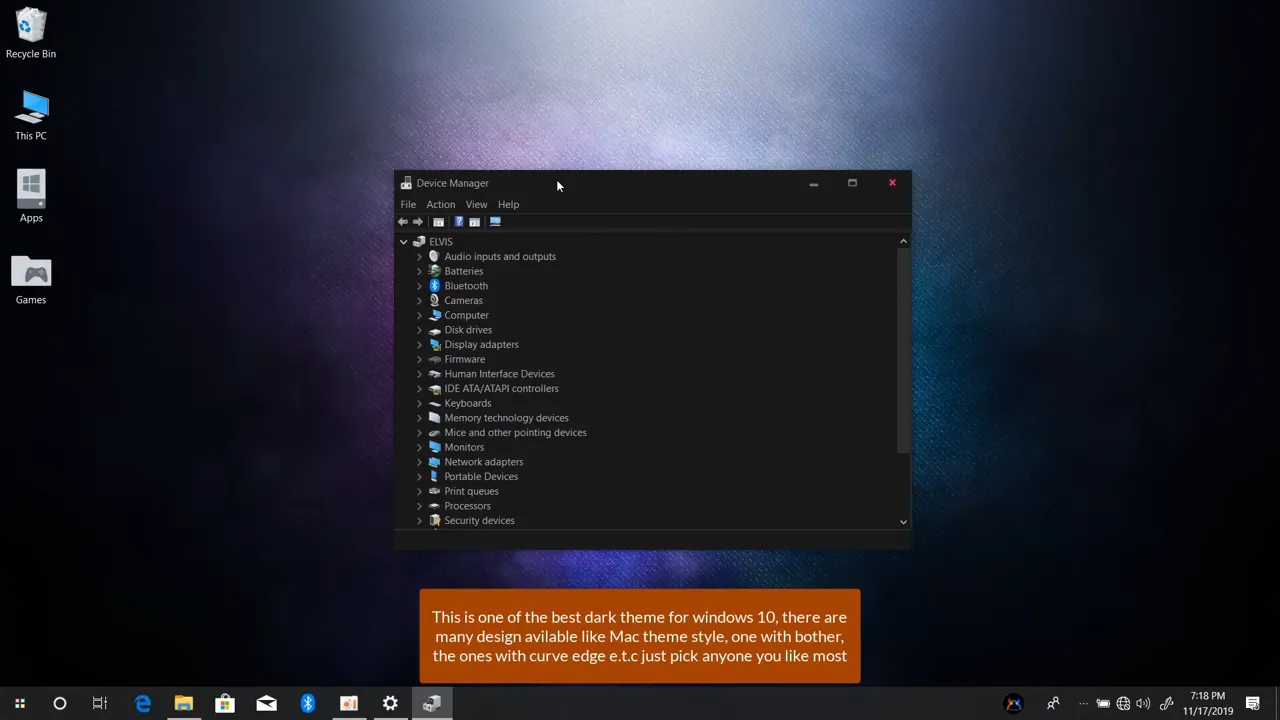The width and height of the screenshot is (1280, 720).
Task: Click the network globe tray icon
Action: [x=1123, y=704]
